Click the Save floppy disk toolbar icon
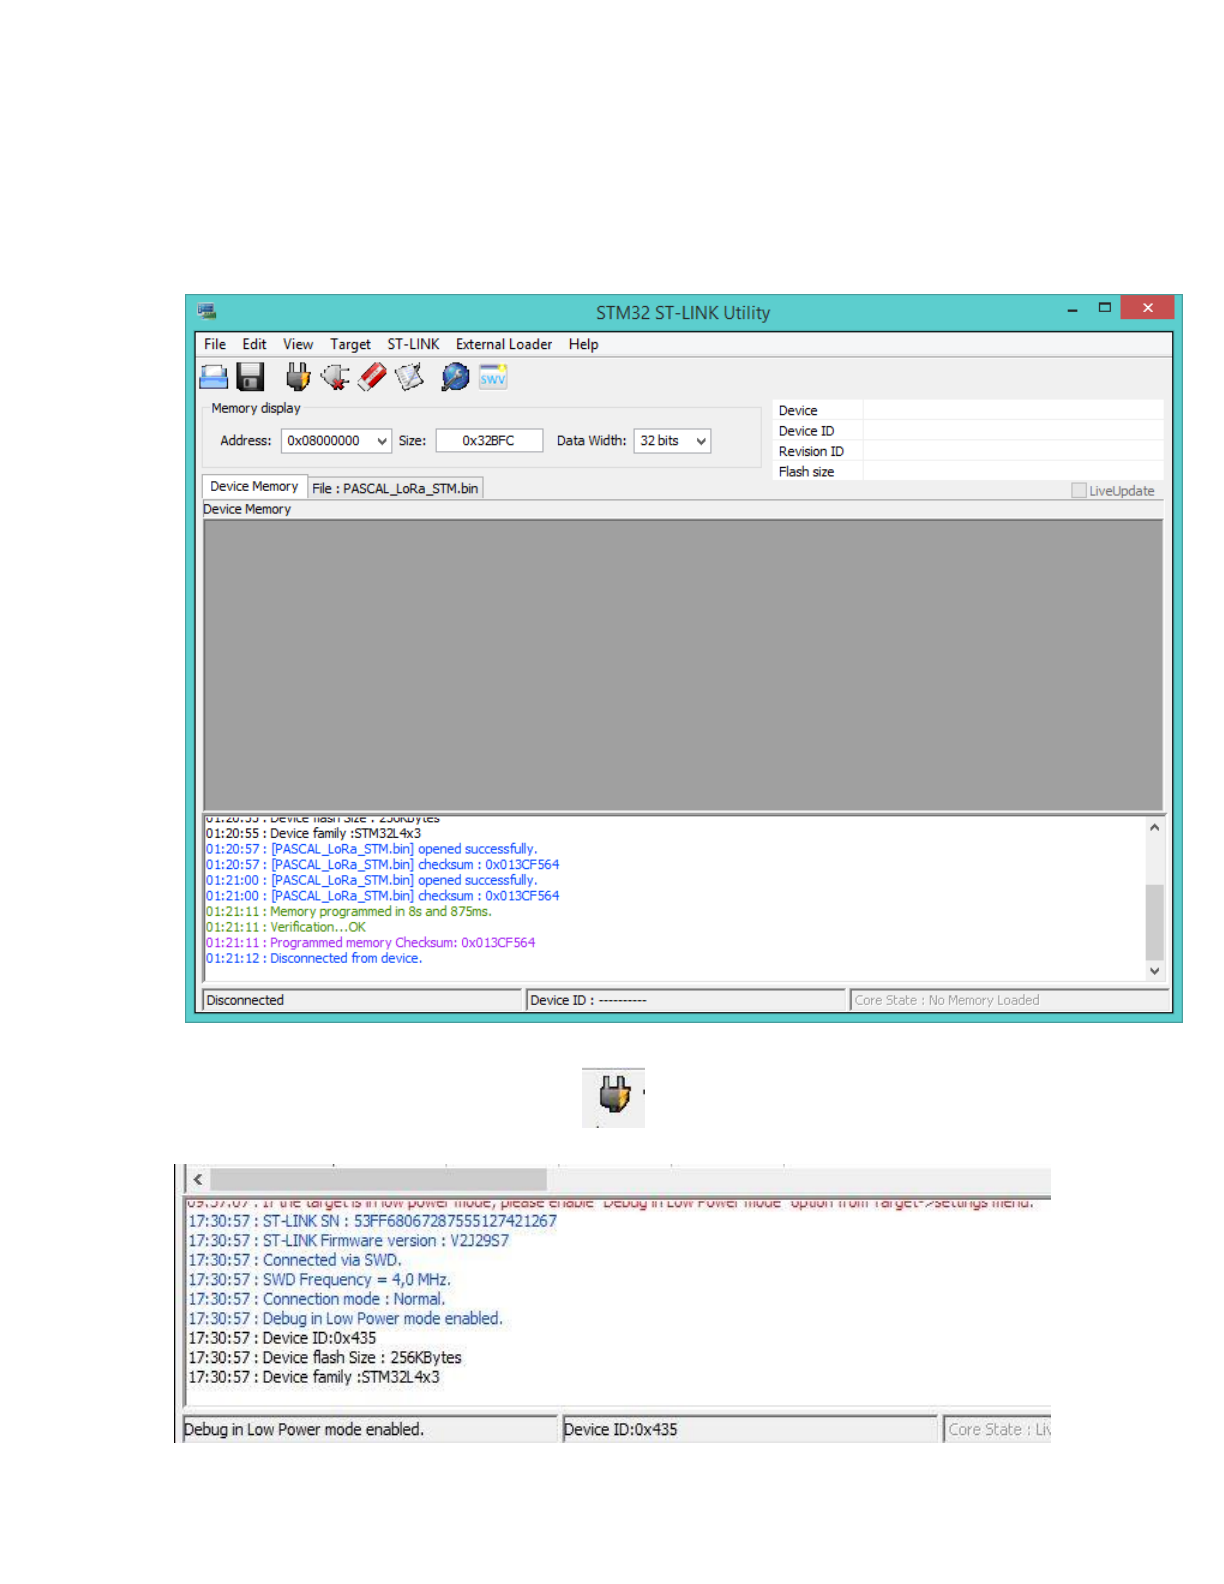Screen dimensions: 1224x1584 [250, 377]
